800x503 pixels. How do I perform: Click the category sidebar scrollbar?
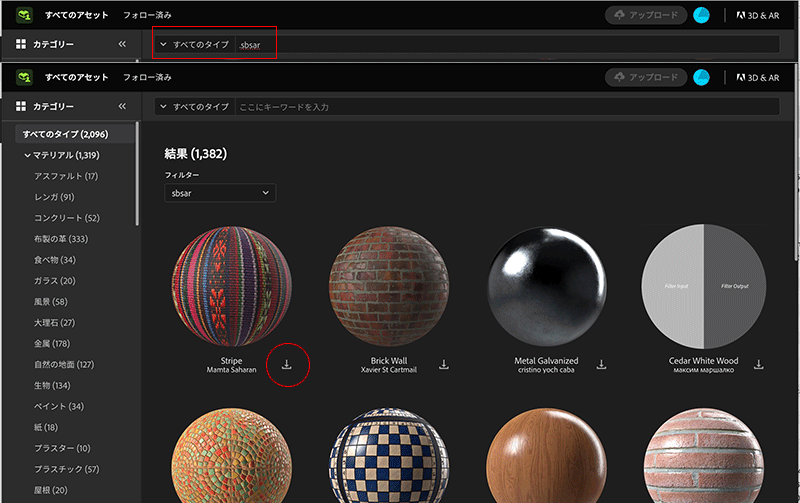(137, 175)
